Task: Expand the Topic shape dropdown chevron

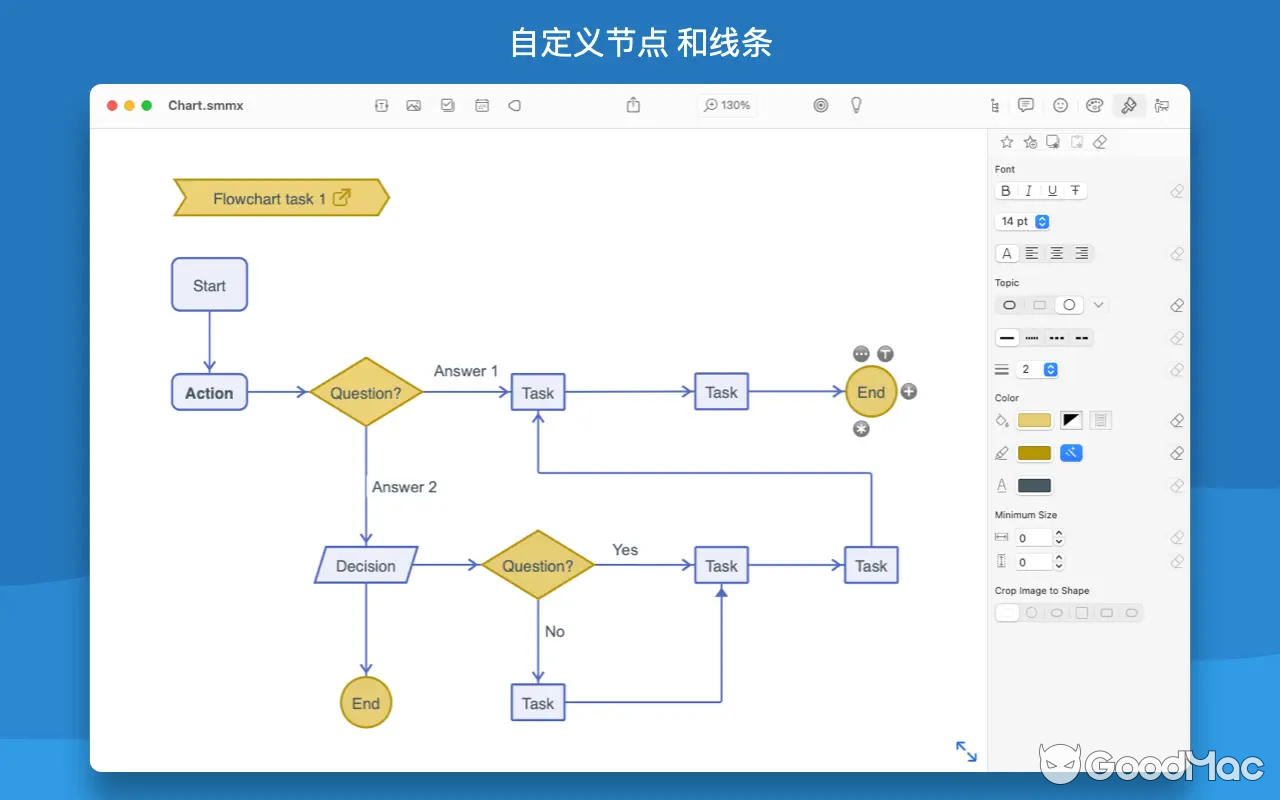Action: [1097, 304]
